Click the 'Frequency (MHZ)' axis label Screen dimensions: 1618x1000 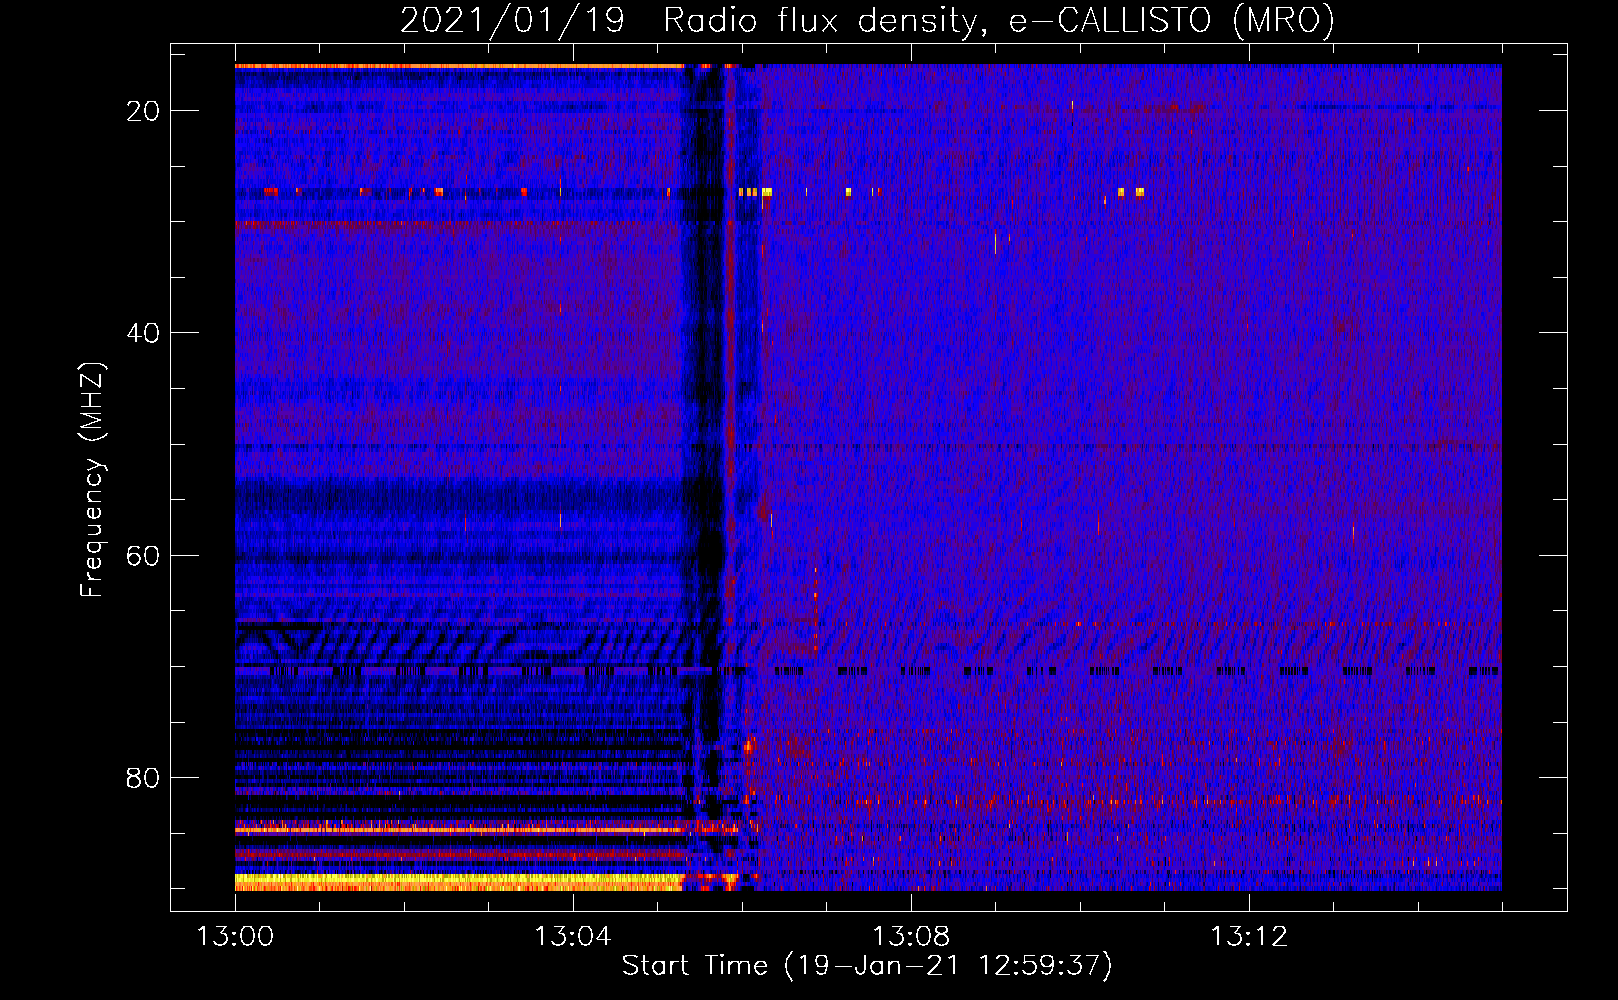point(92,479)
